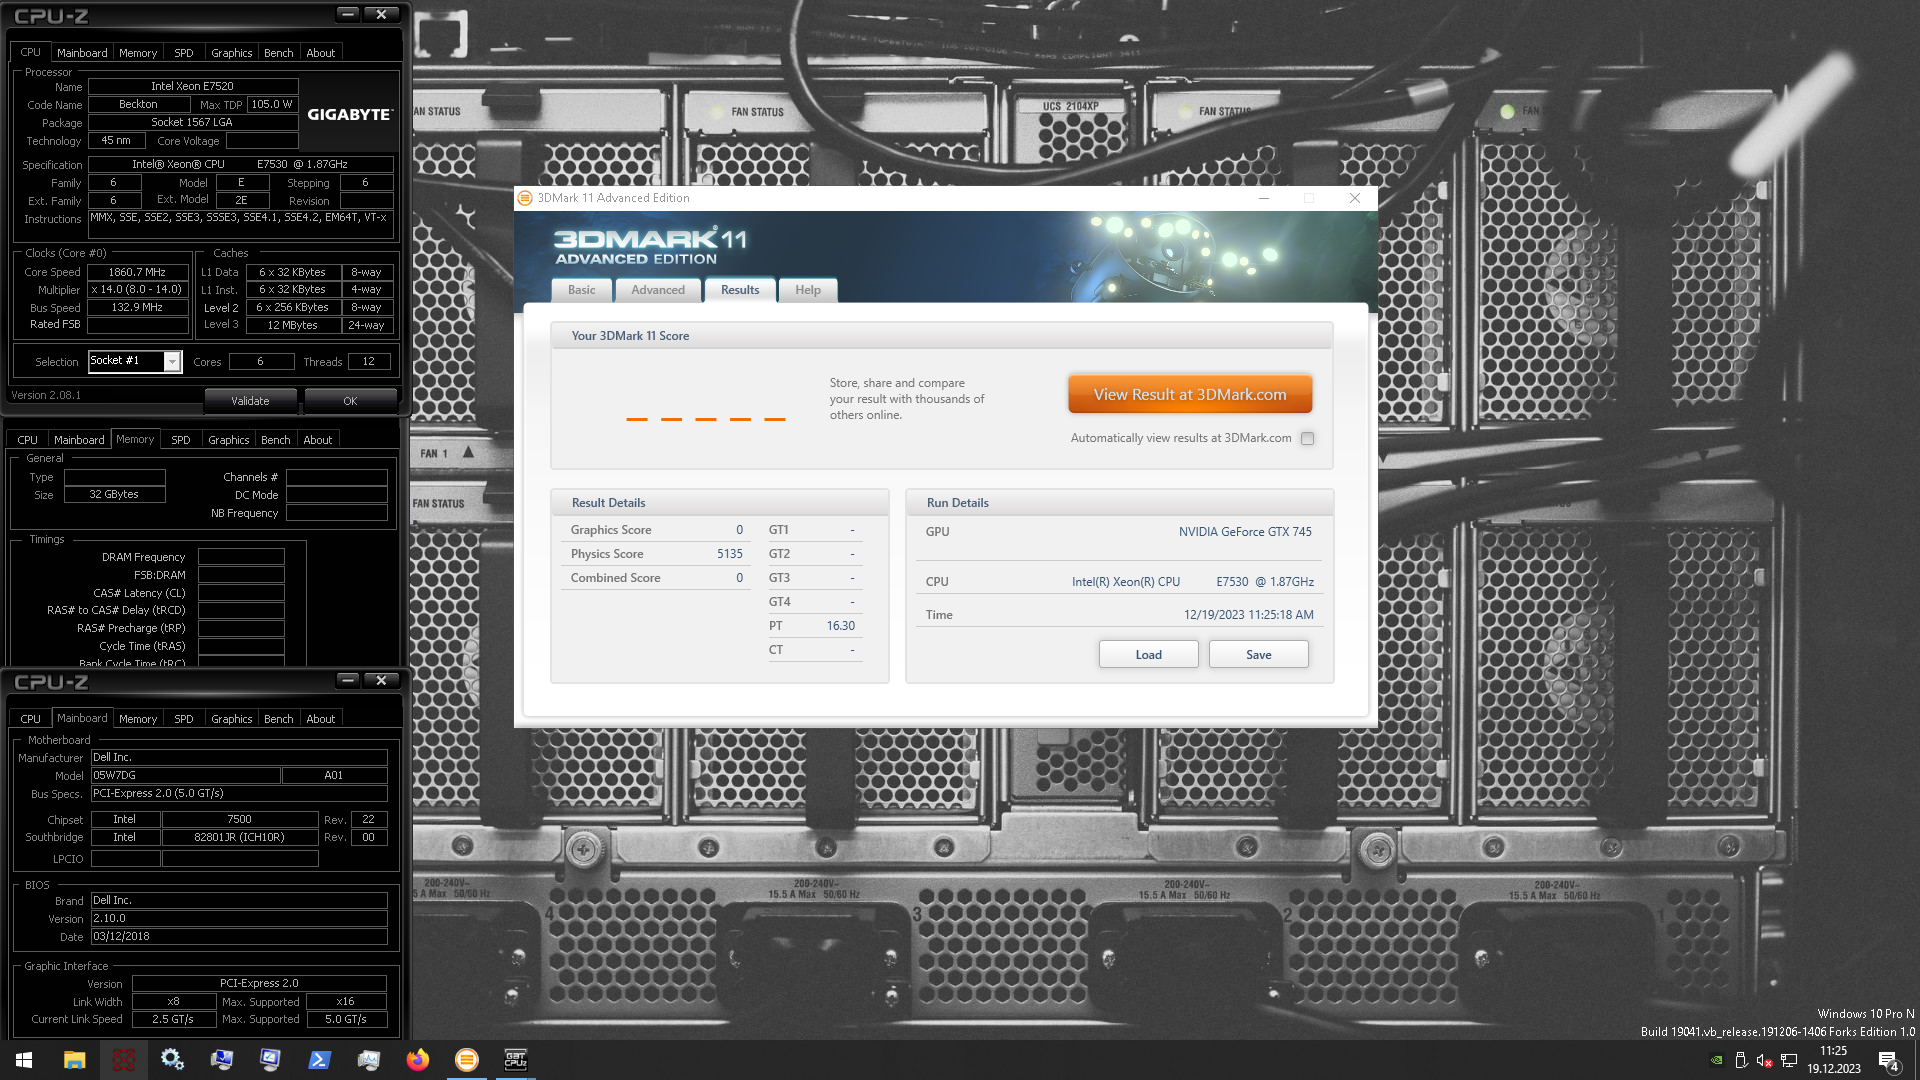This screenshot has width=1920, height=1080.
Task: Open the computer monitor icon left of PowerShell
Action: click(x=270, y=1060)
